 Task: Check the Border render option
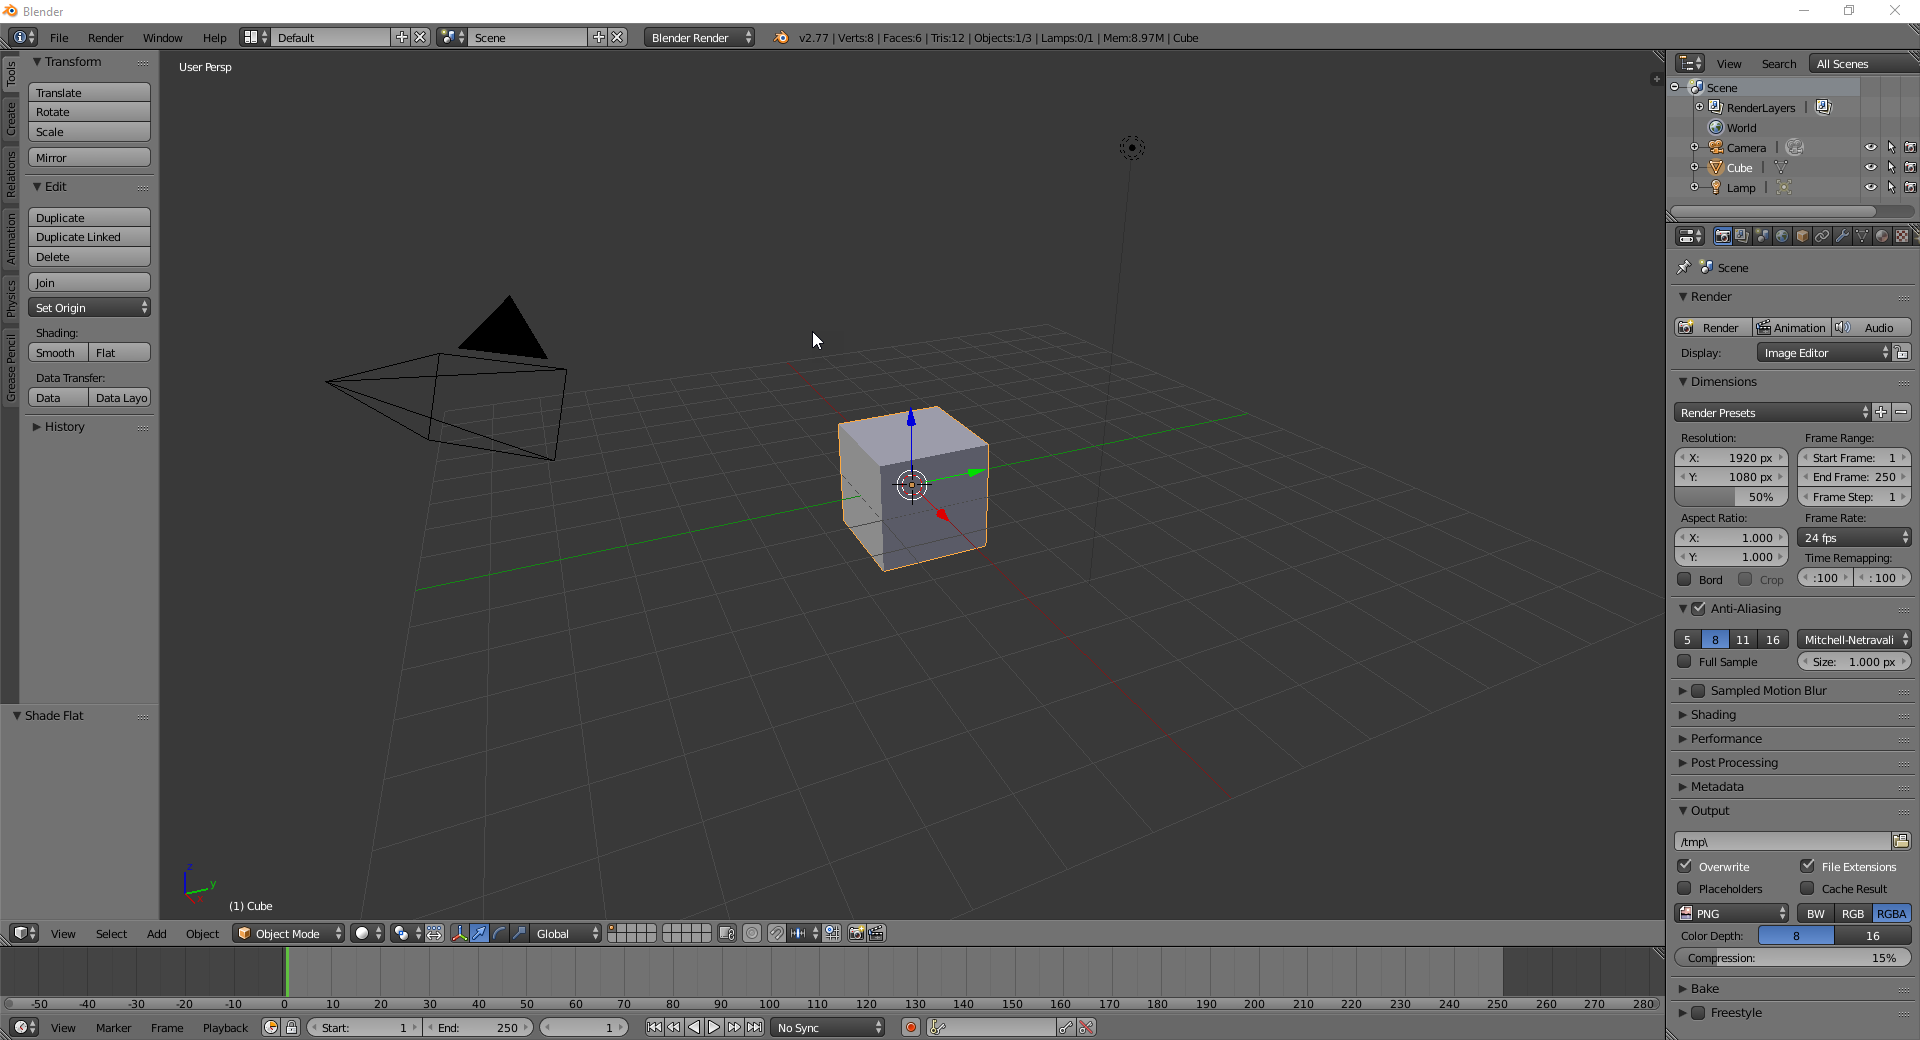point(1683,579)
